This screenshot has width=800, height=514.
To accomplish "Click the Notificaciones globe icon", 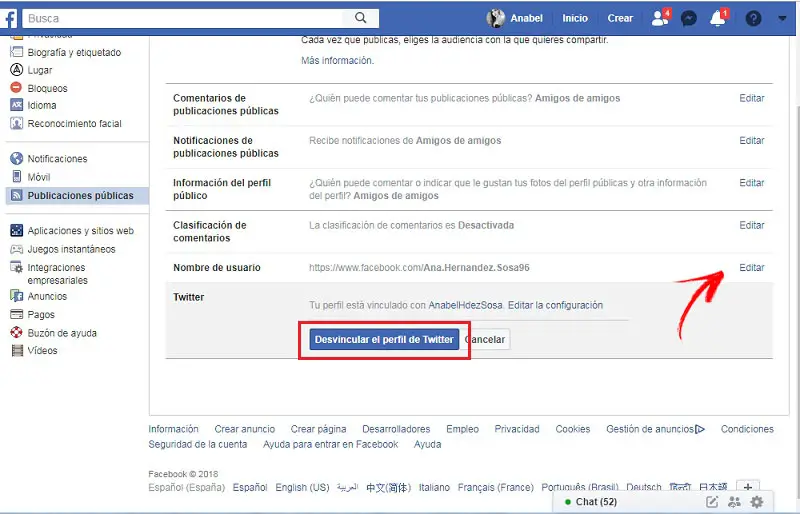I will pyautogui.click(x=16, y=159).
